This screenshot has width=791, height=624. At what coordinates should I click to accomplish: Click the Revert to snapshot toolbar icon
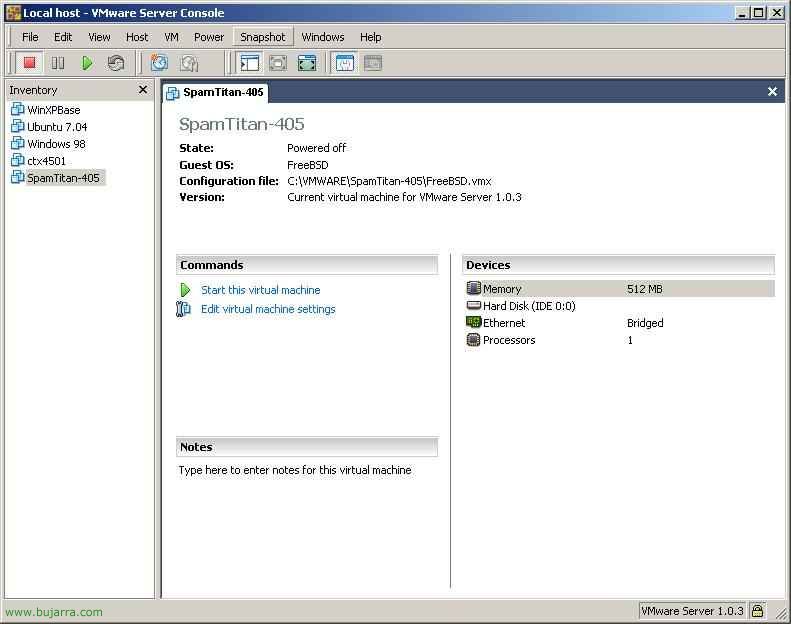click(x=189, y=63)
